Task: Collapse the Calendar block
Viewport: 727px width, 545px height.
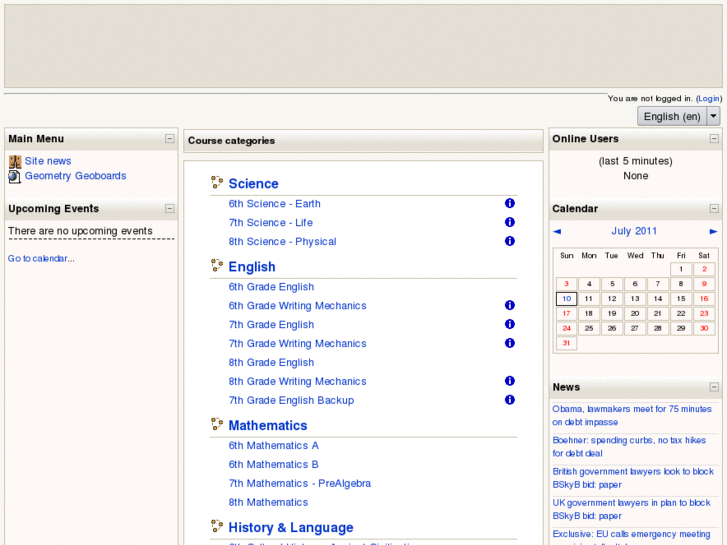Action: (x=714, y=209)
